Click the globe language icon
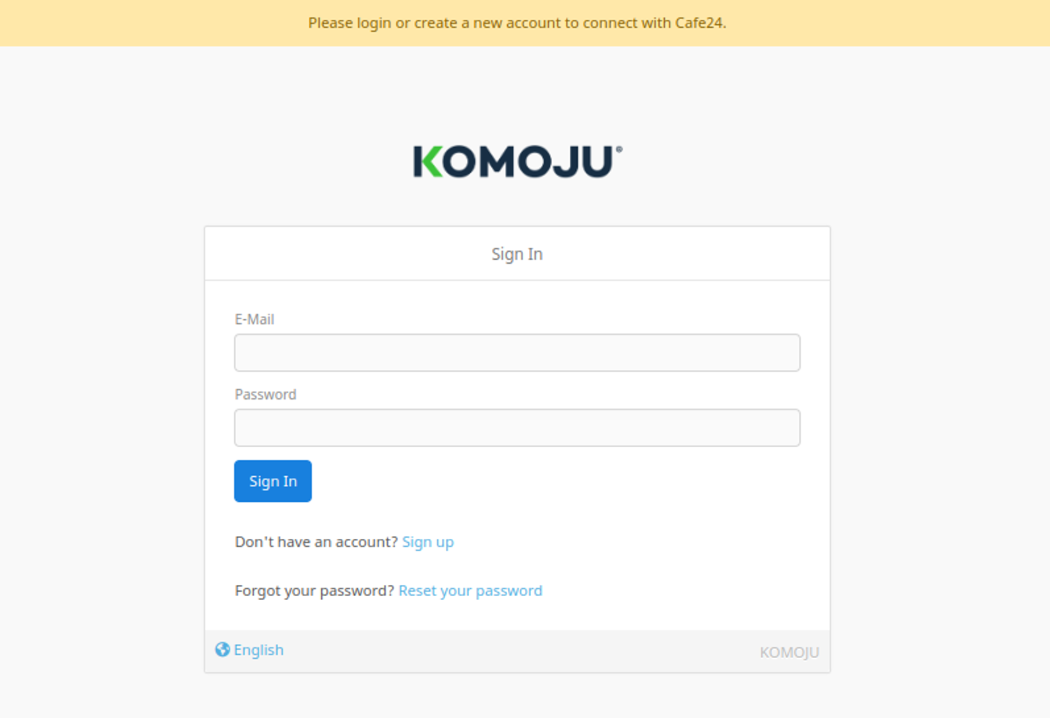This screenshot has width=1050, height=718. pyautogui.click(x=222, y=650)
